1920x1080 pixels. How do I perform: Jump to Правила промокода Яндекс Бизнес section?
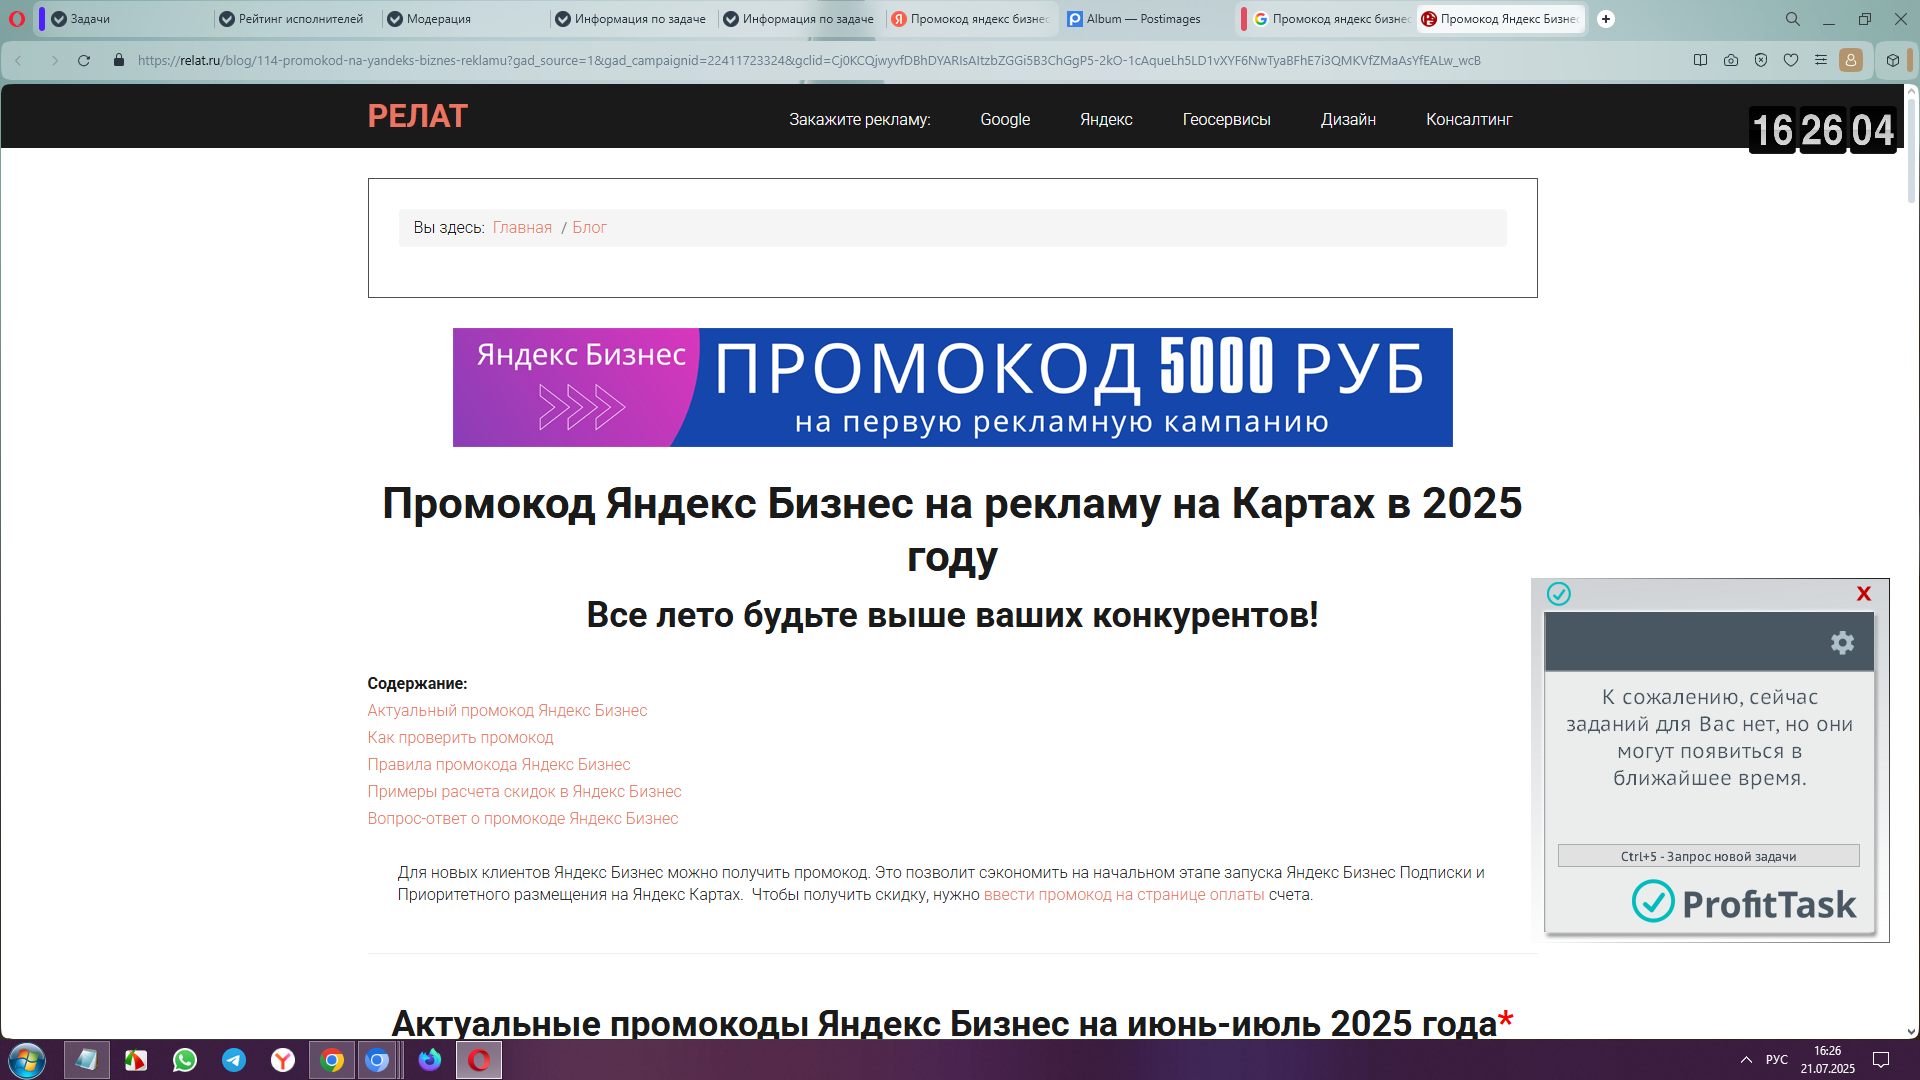pyautogui.click(x=498, y=765)
